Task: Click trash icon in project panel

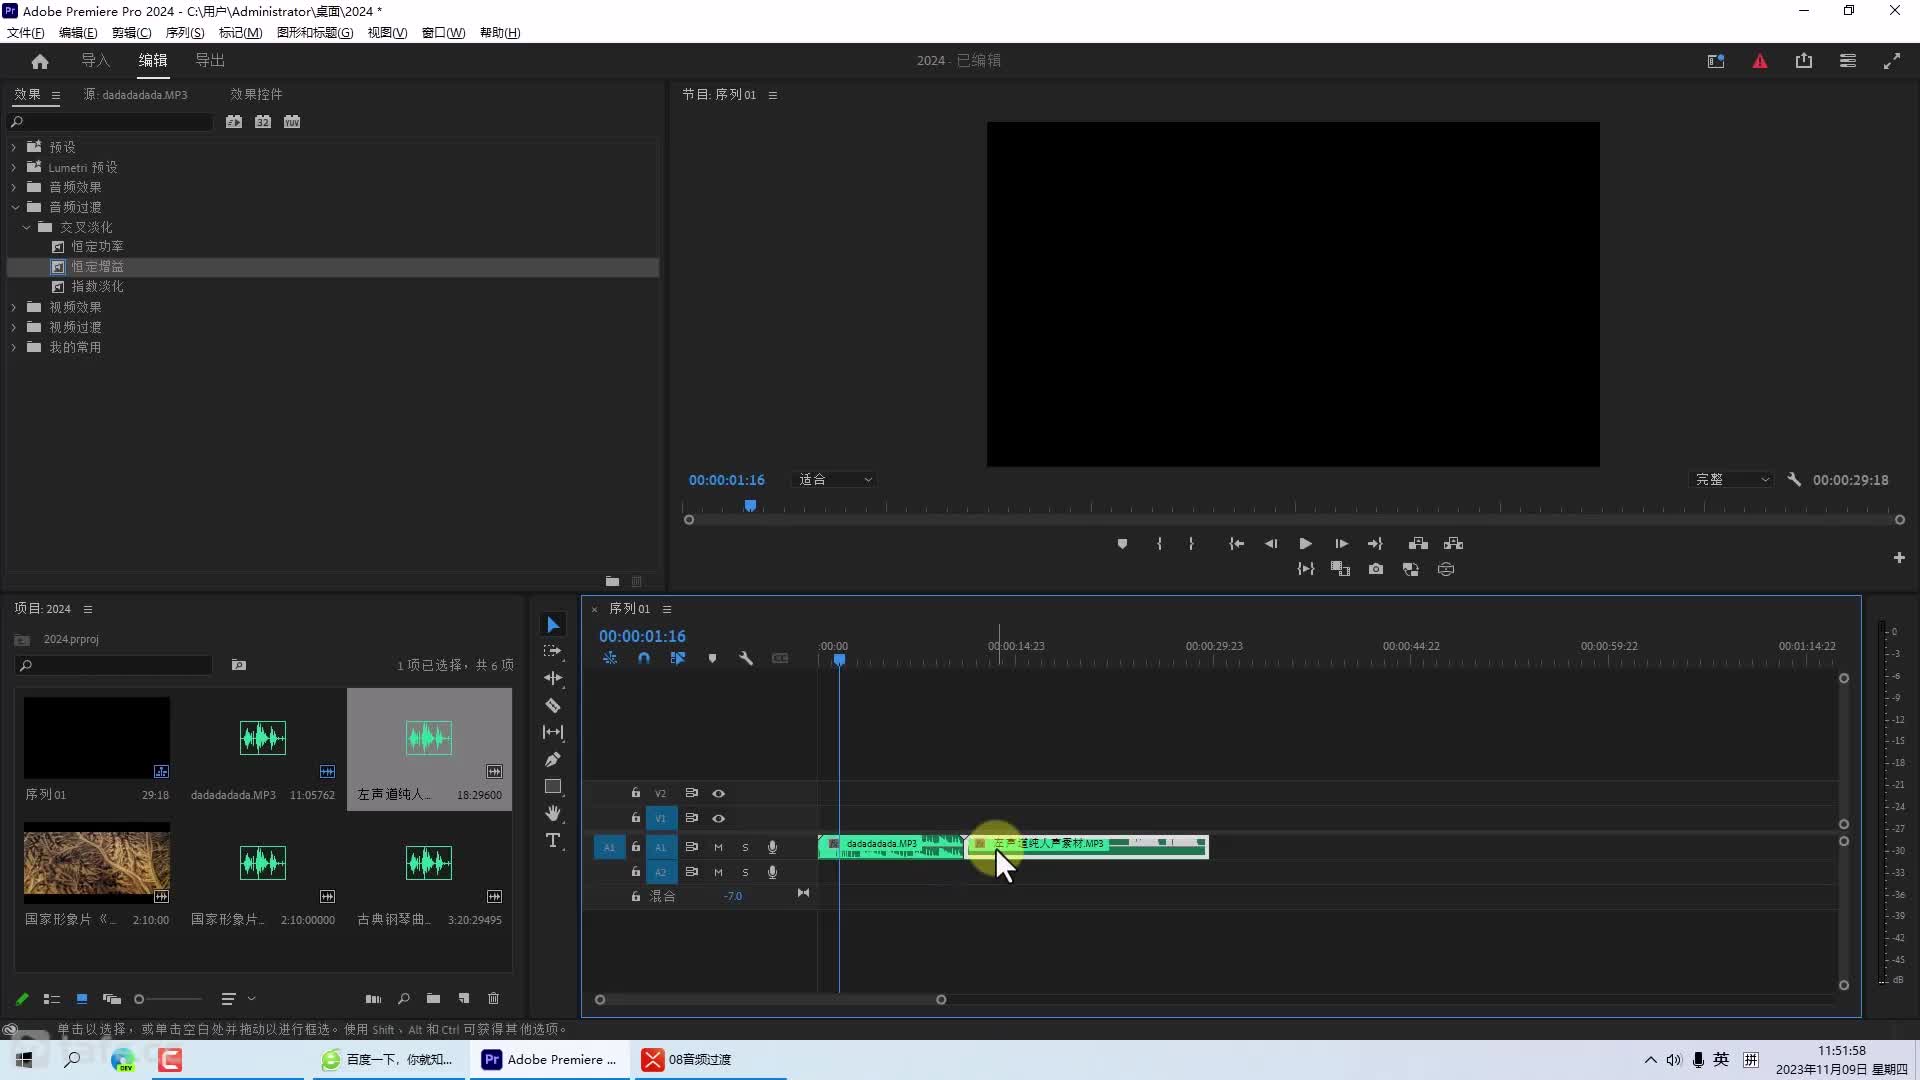Action: click(493, 999)
